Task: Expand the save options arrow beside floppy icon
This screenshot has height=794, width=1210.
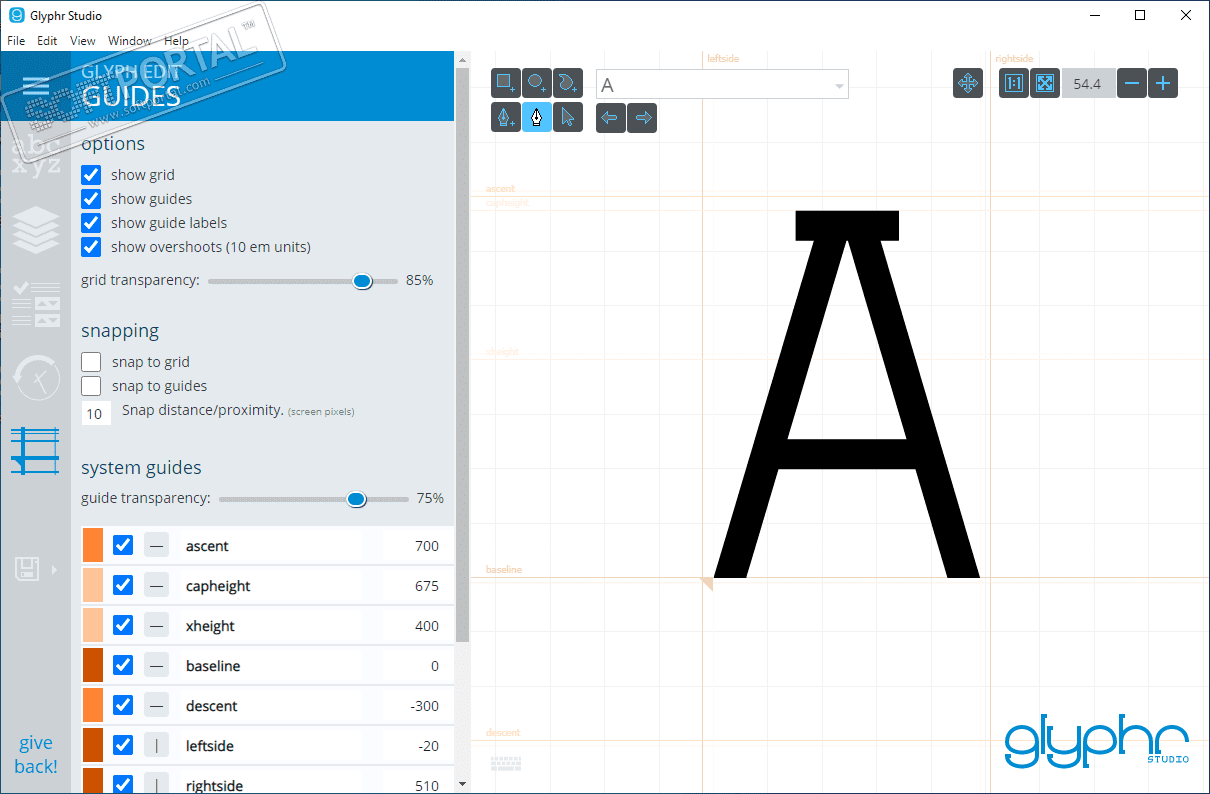Action: click(x=54, y=570)
